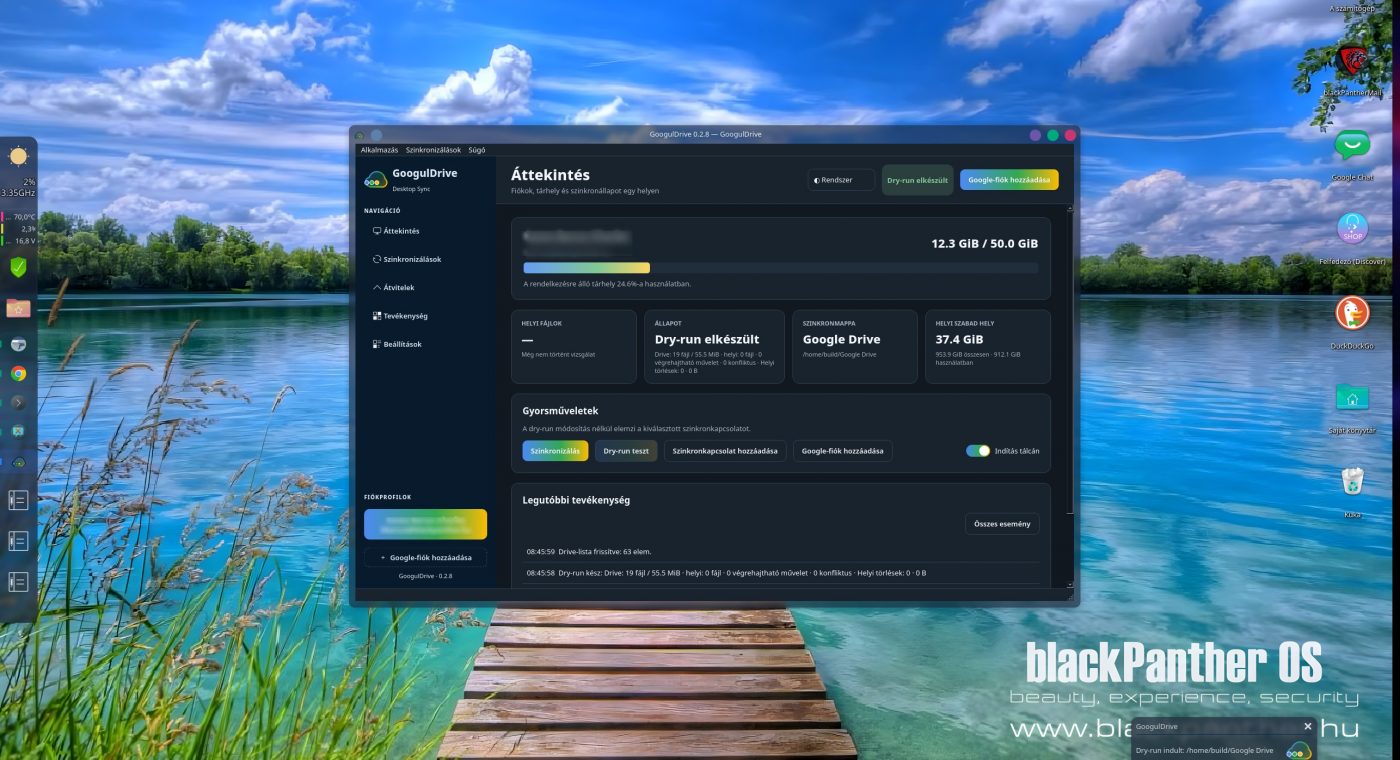Click the Dry-run elkészült status button in header
1400x760 pixels.
(x=917, y=180)
